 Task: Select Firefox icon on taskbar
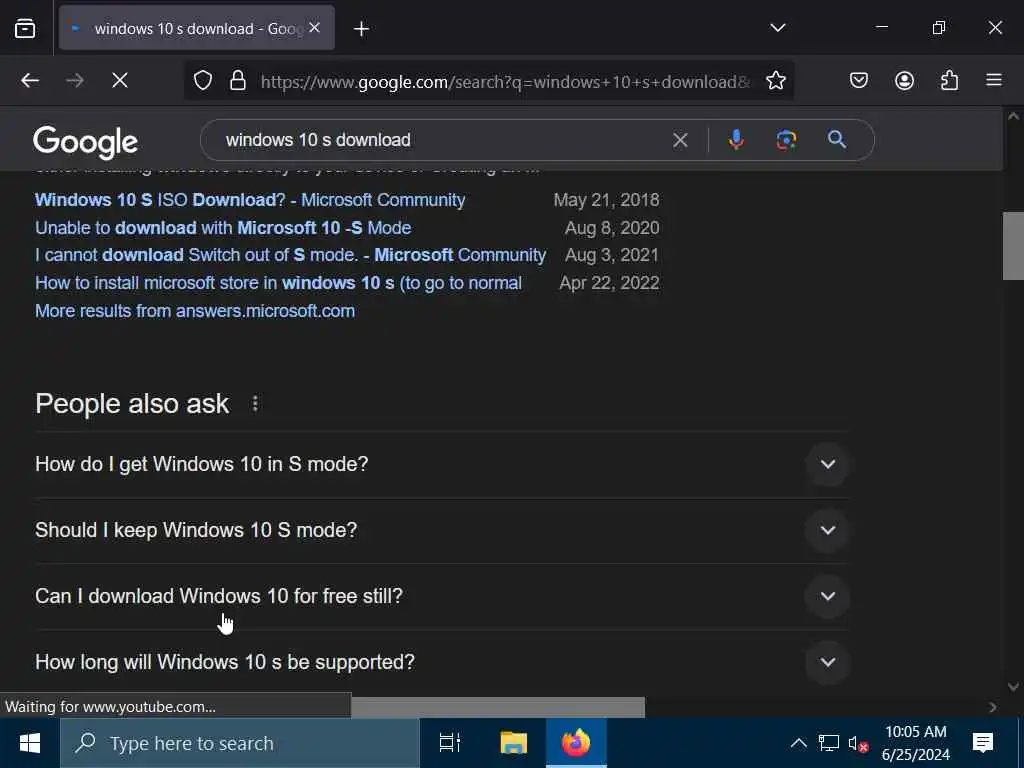pyautogui.click(x=576, y=743)
